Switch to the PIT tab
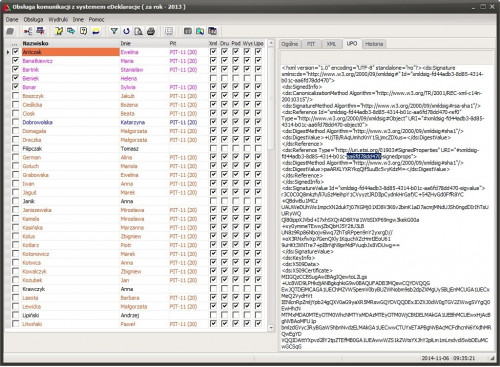The image size is (500, 367). point(311,44)
